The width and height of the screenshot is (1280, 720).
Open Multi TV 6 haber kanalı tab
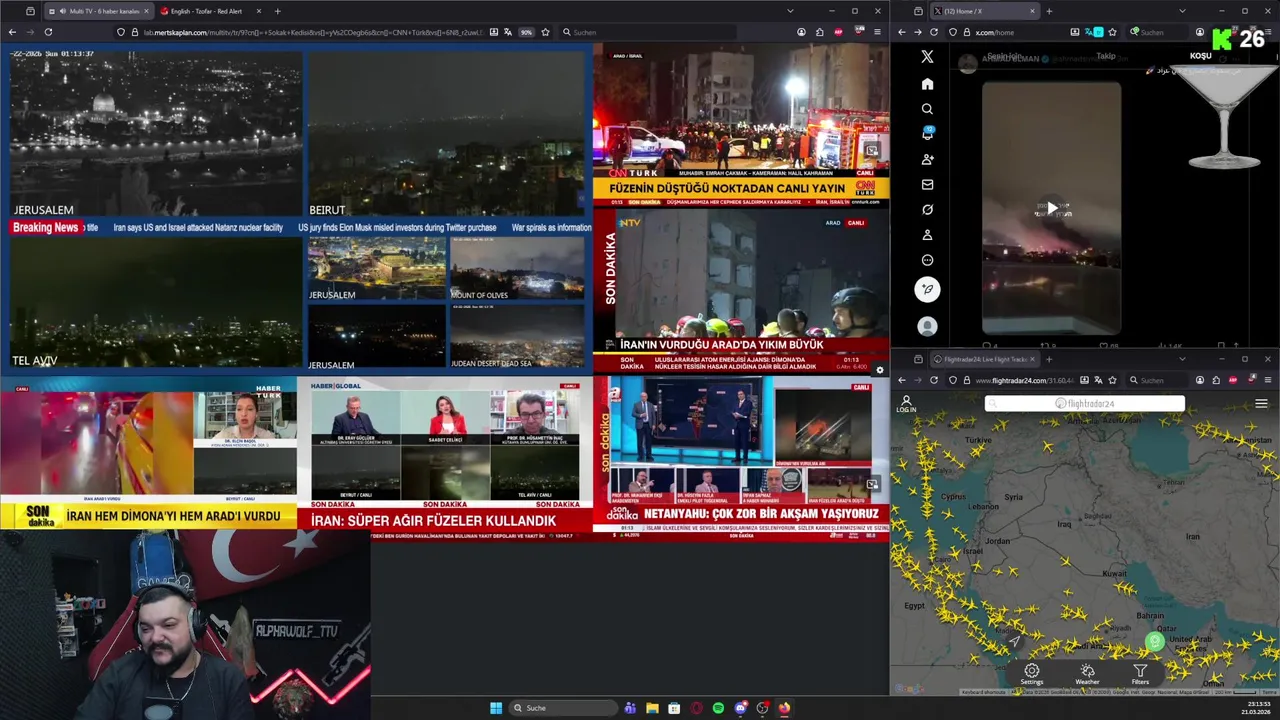pyautogui.click(x=98, y=11)
